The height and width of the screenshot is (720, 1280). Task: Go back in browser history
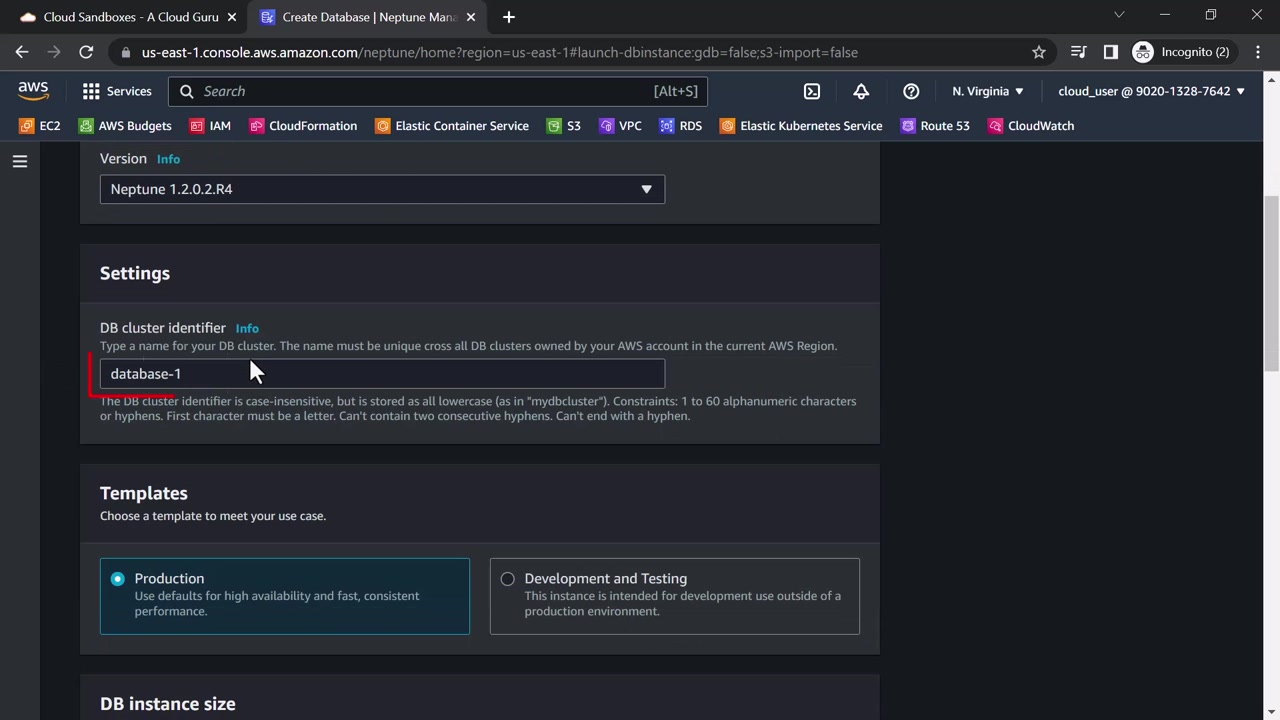[22, 52]
